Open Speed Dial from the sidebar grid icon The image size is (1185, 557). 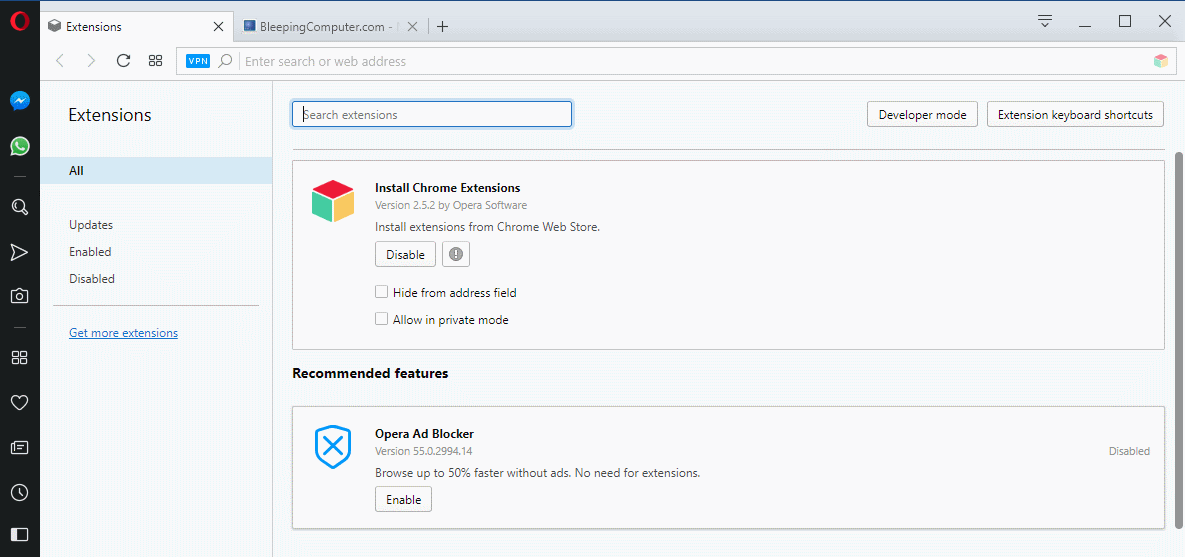click(20, 357)
